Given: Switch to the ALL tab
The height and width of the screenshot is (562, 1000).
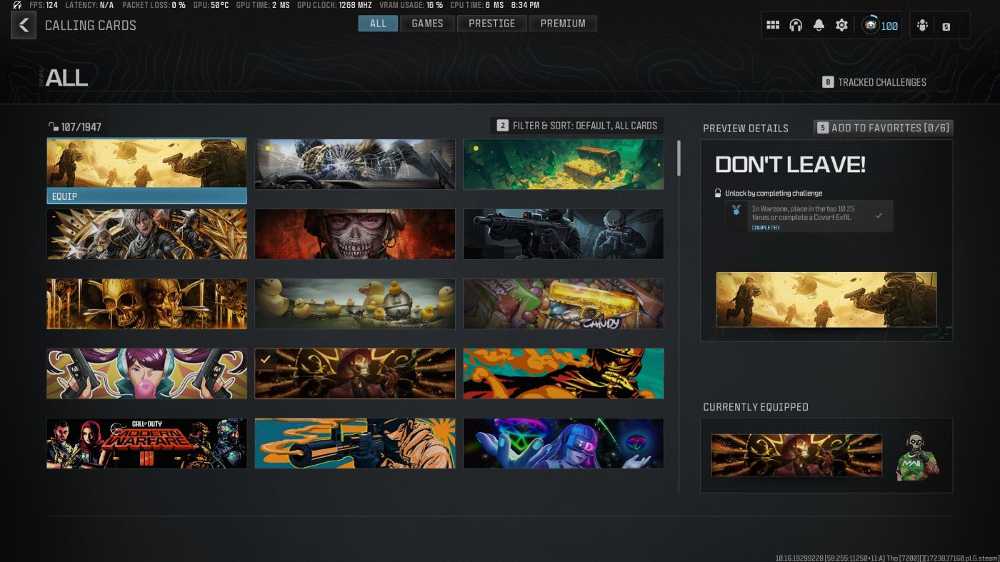Looking at the screenshot, I should tap(378, 24).
